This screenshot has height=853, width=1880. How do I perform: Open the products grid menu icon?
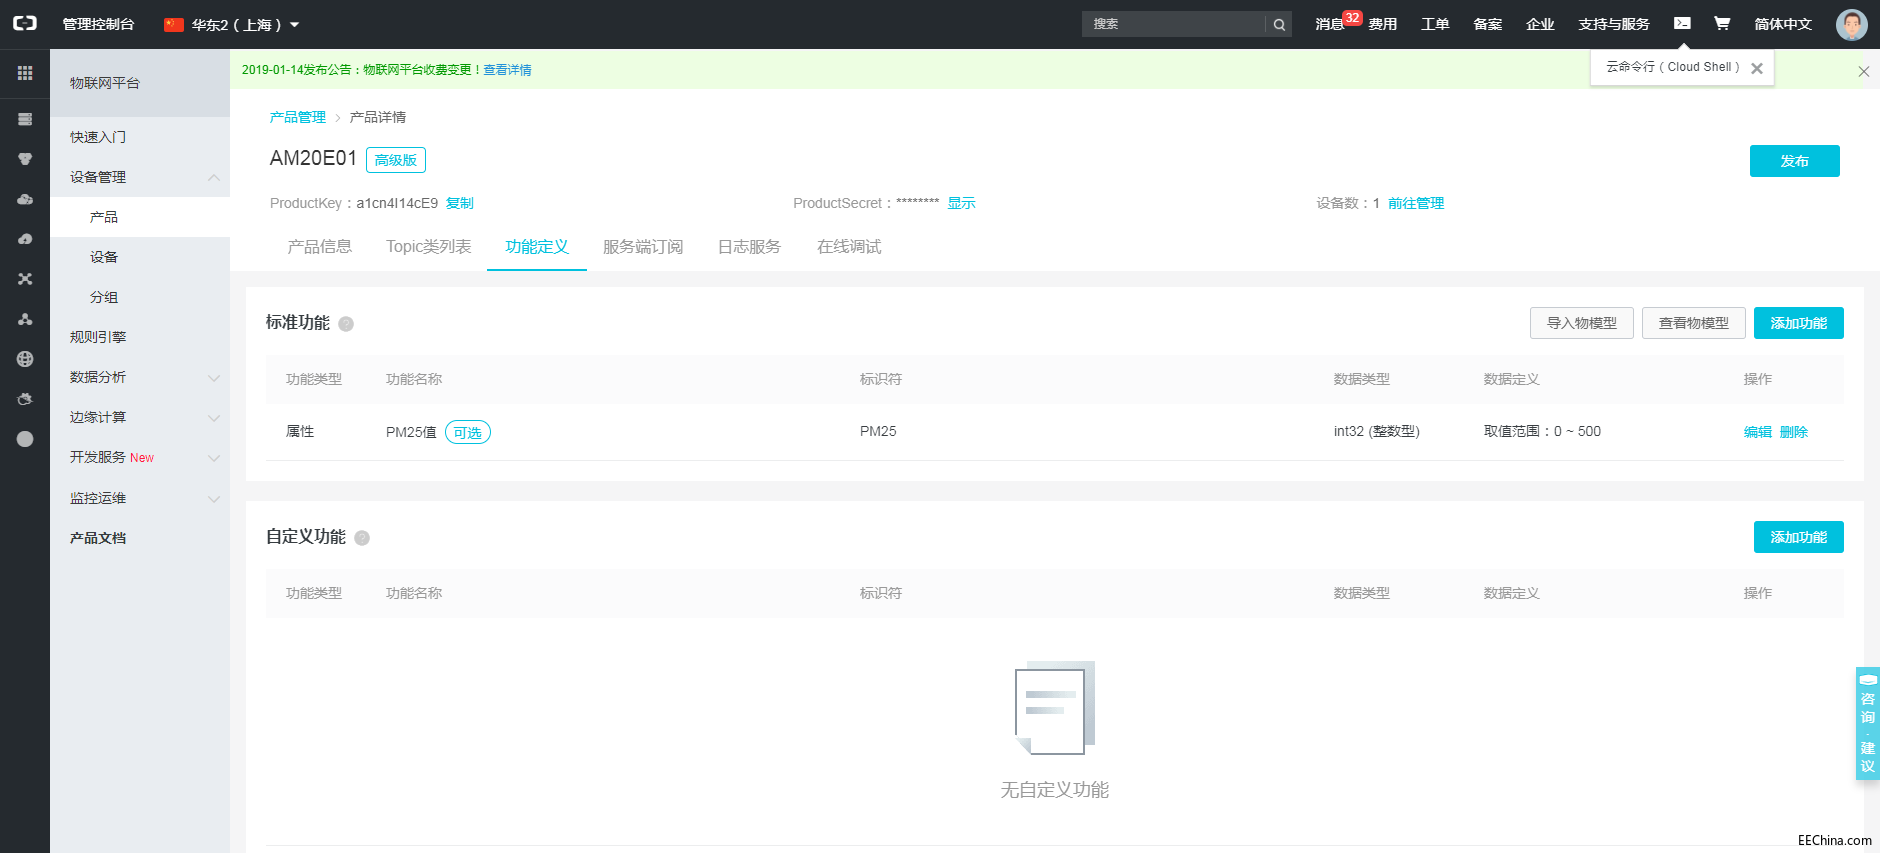click(x=25, y=73)
